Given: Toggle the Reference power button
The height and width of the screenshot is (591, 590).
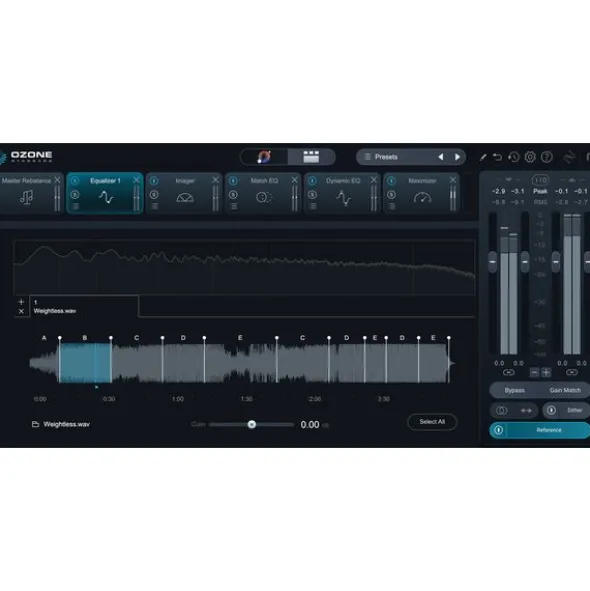Looking at the screenshot, I should [498, 430].
